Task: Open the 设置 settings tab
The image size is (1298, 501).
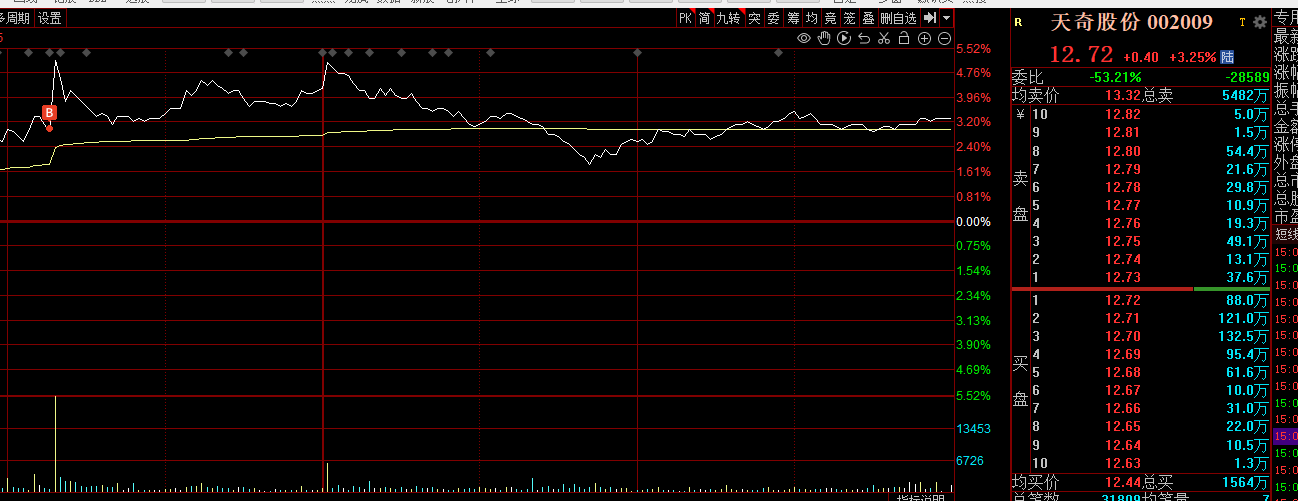Action: [50, 18]
